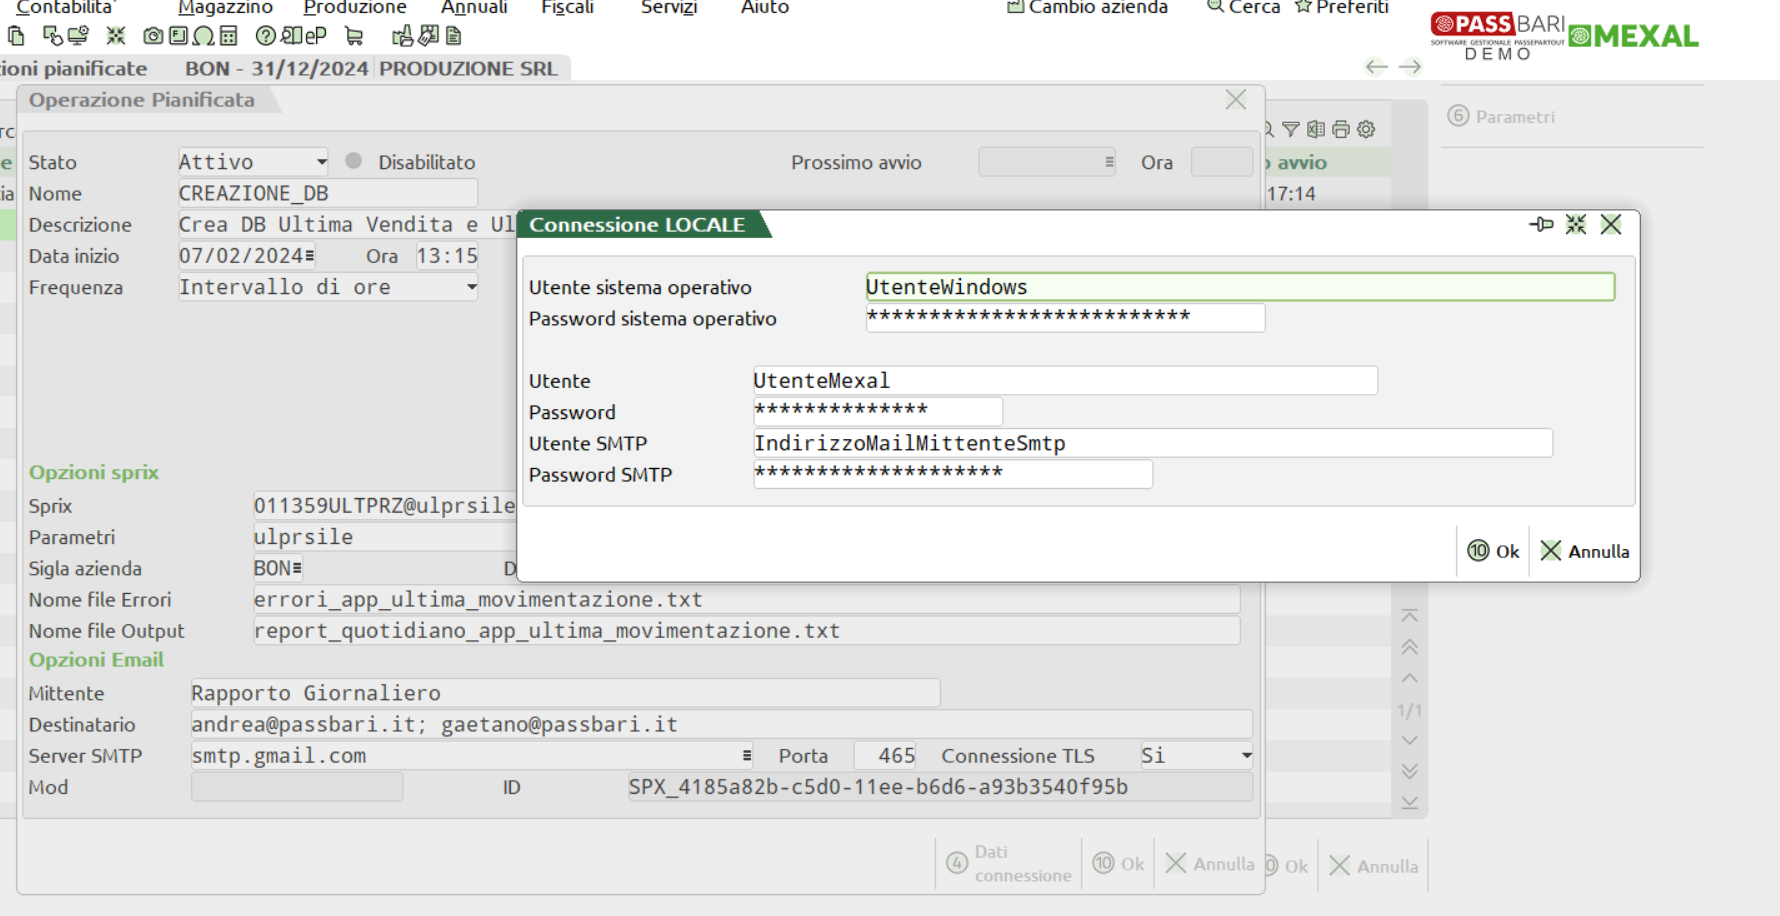The image size is (1780, 916).
Task: Open the Servizi menu
Action: tap(668, 8)
